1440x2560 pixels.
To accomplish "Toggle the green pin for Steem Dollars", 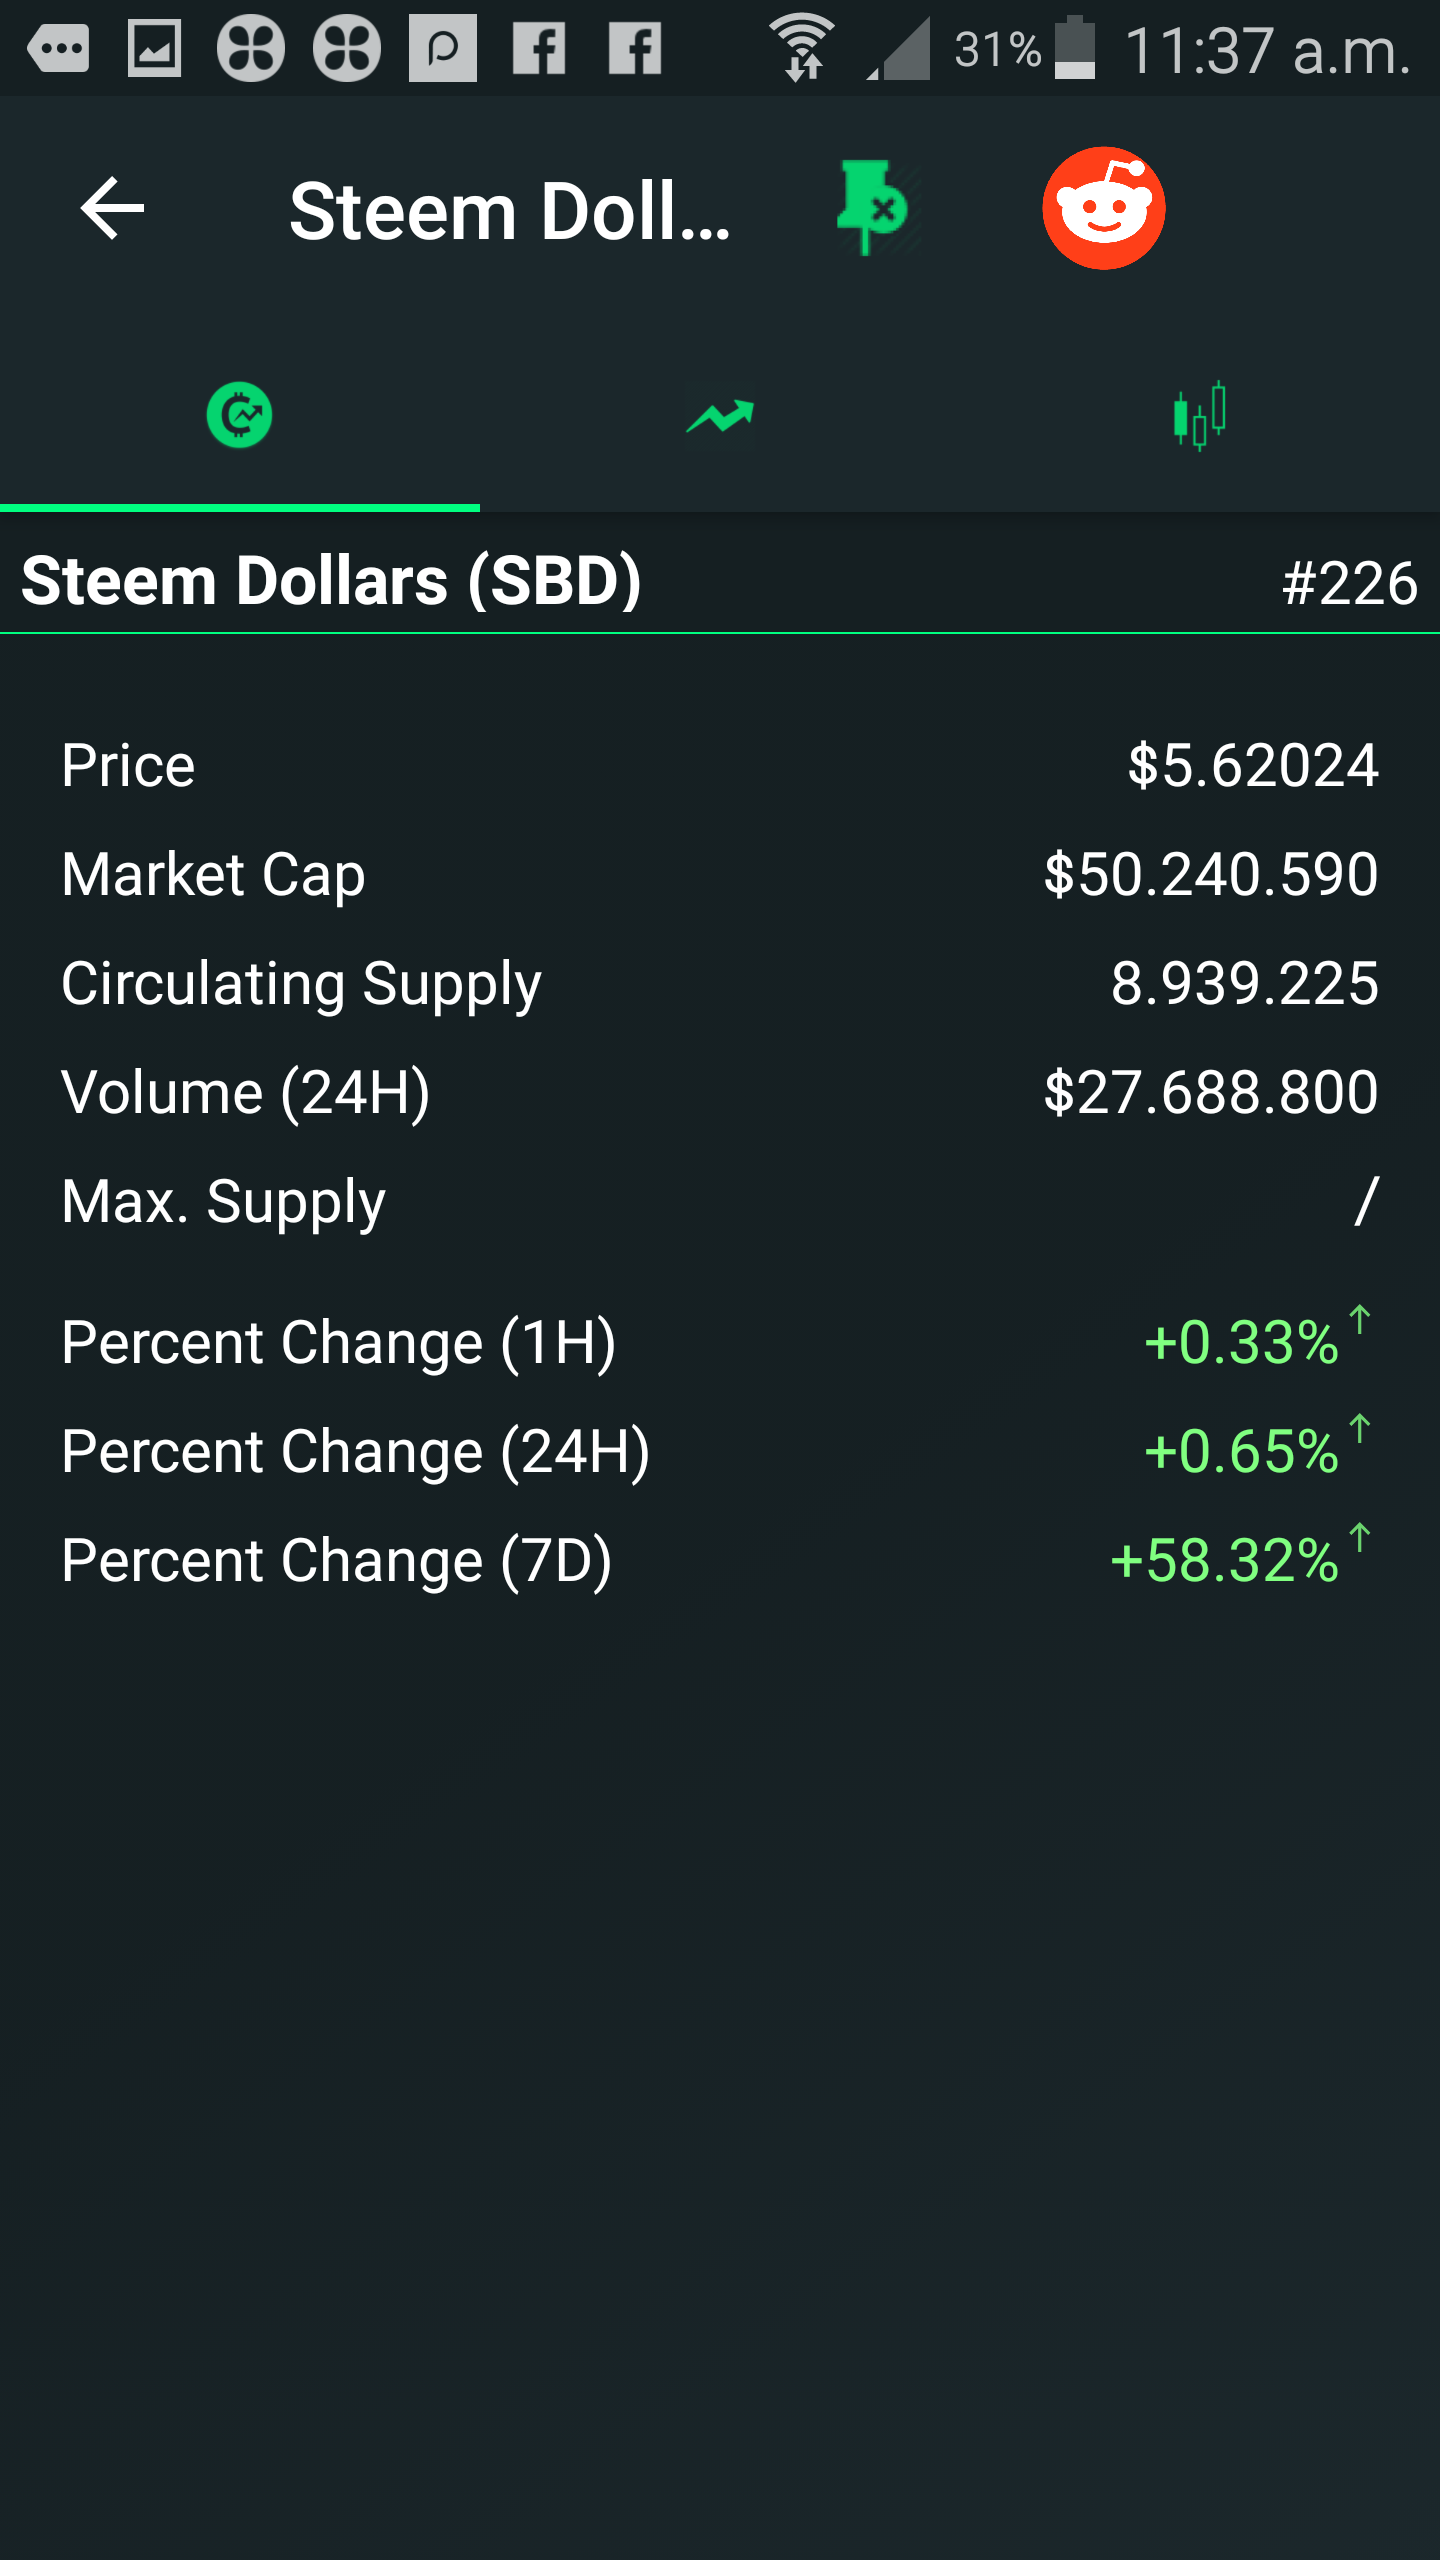I will click(872, 207).
